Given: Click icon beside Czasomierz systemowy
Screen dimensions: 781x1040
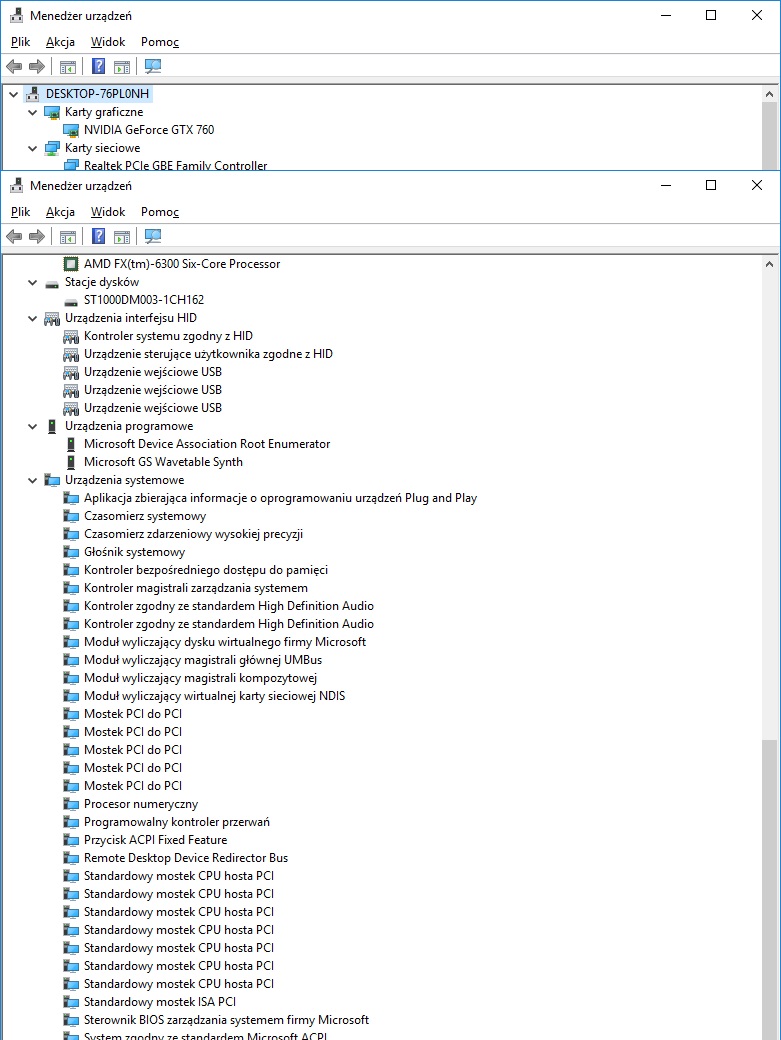Looking at the screenshot, I should (71, 516).
